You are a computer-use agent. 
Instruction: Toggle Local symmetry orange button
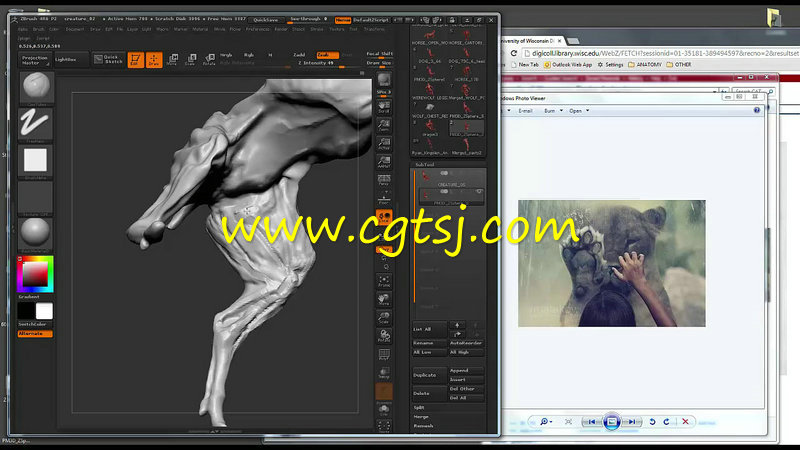(384, 217)
